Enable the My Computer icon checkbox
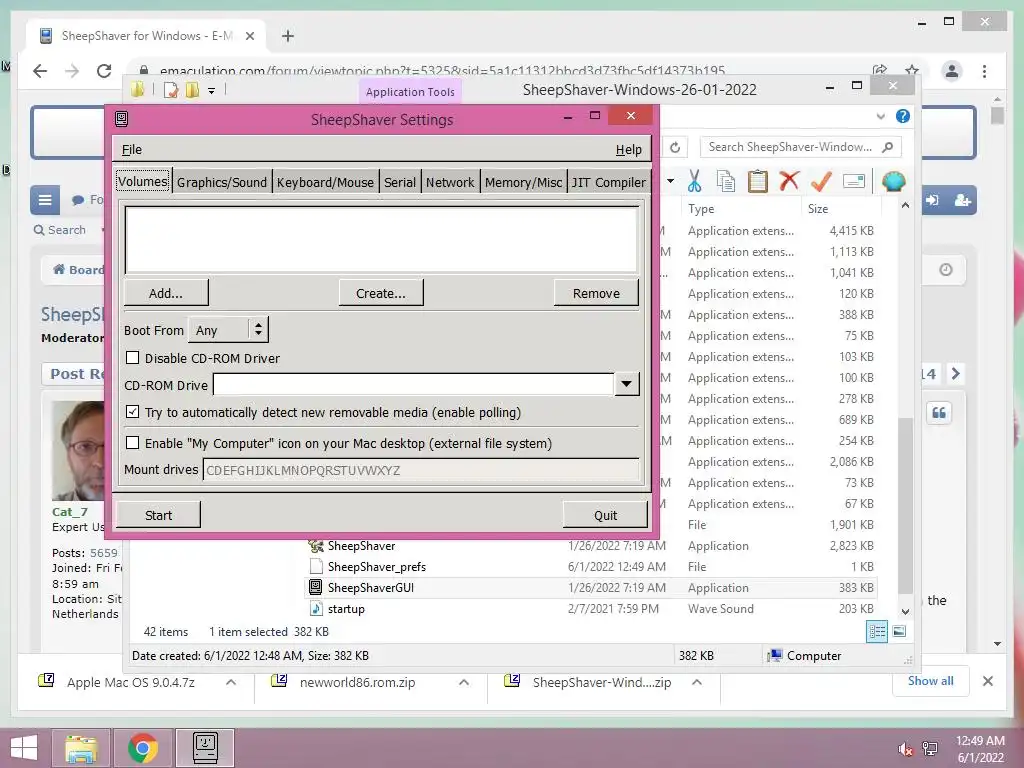 coord(133,443)
